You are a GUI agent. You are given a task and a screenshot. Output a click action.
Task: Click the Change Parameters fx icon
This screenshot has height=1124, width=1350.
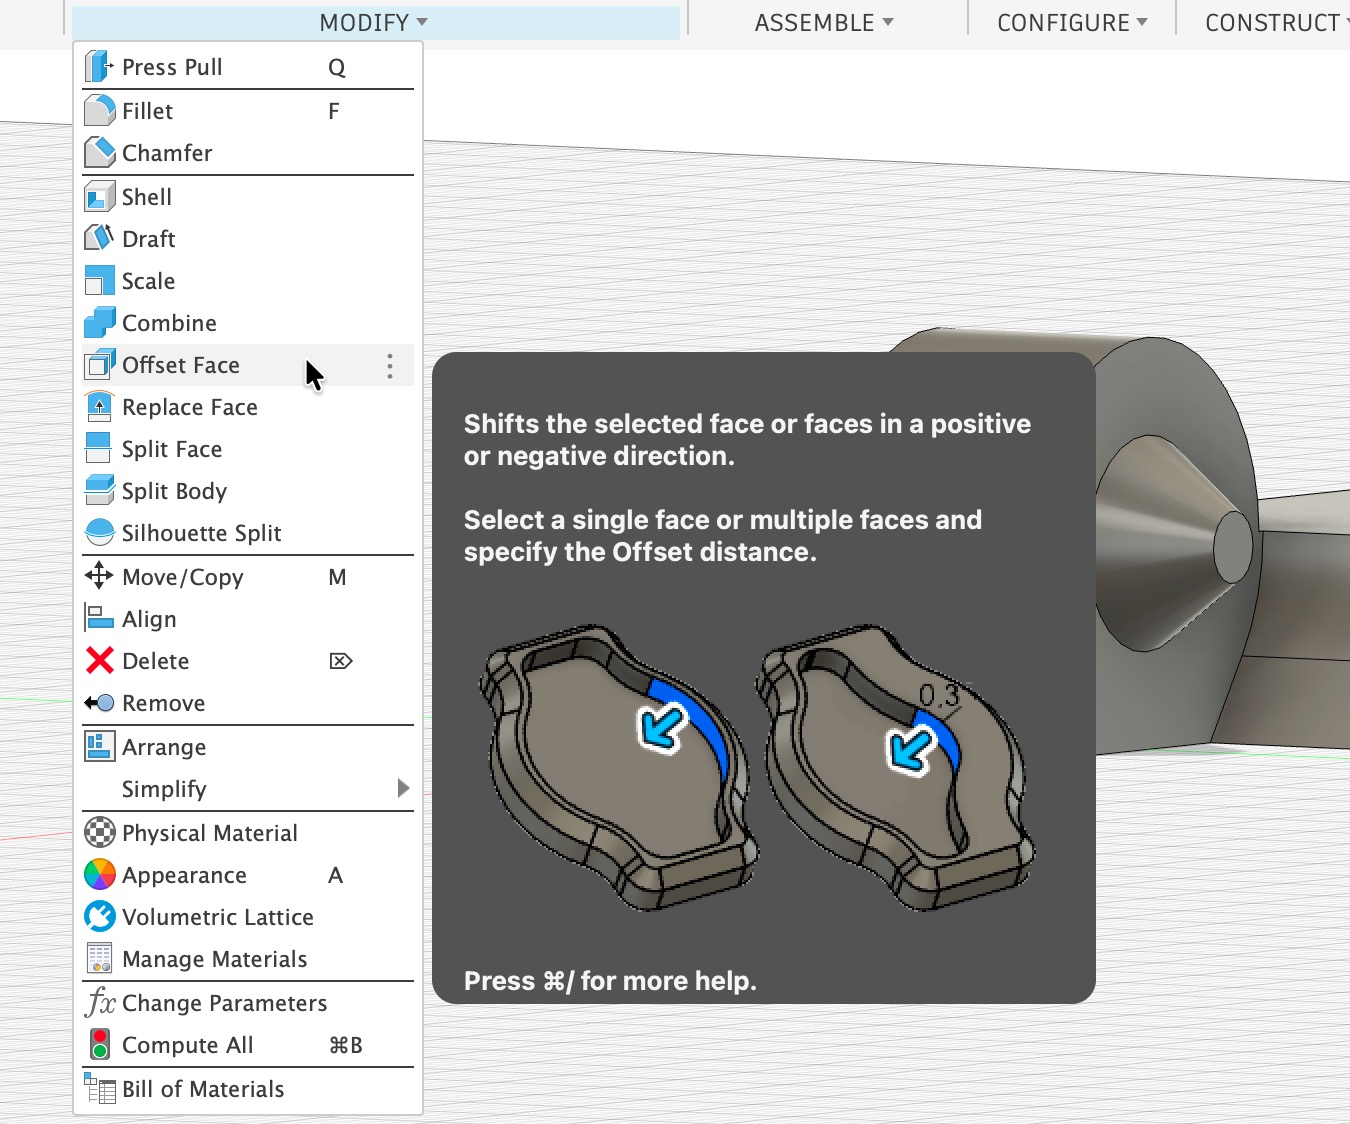click(x=101, y=1003)
